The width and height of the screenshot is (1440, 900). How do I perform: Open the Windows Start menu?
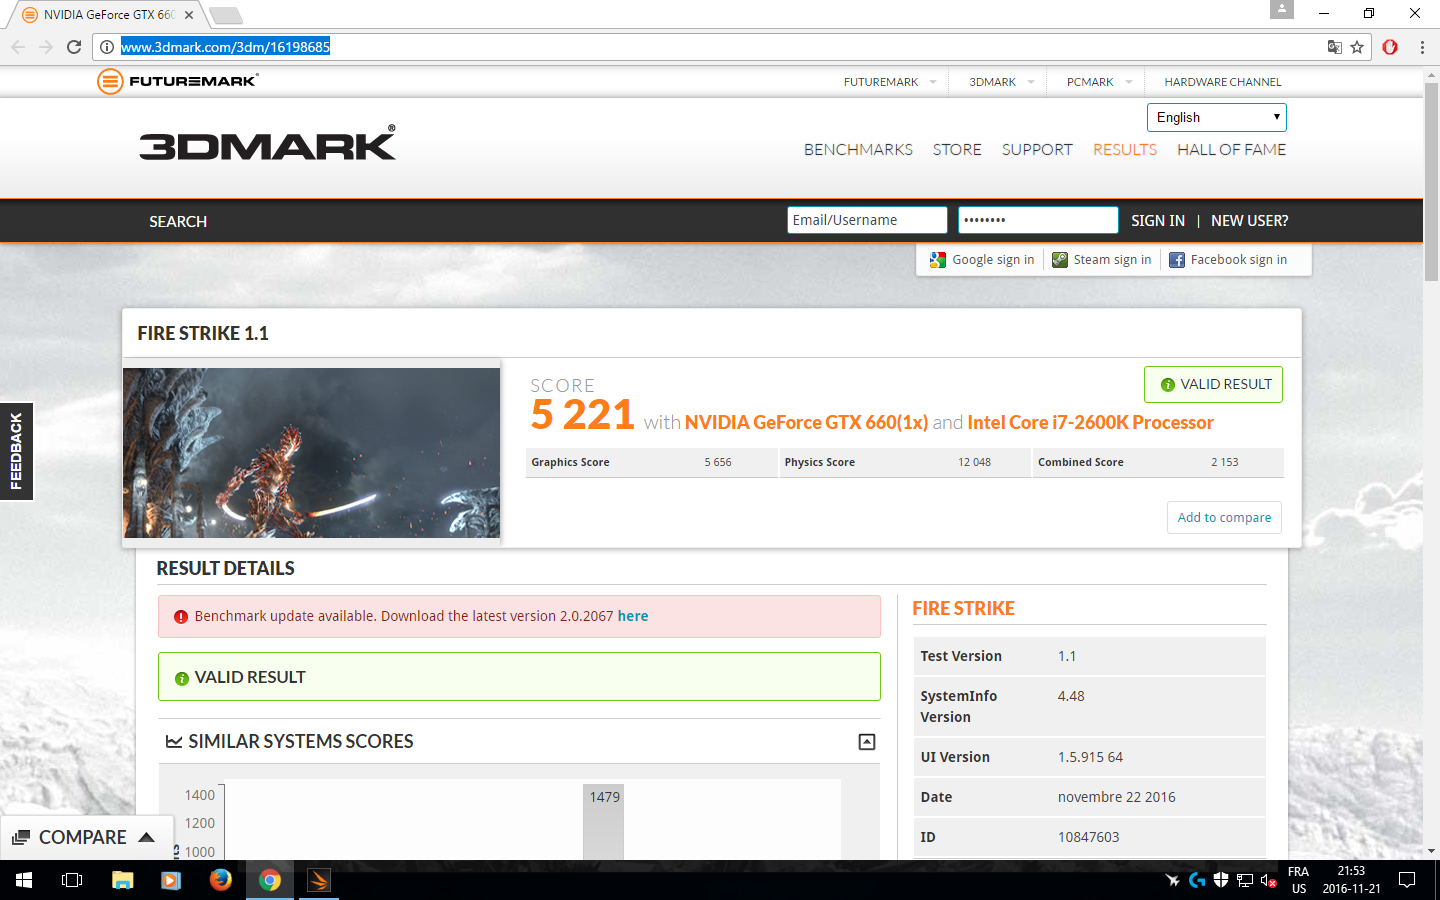24,880
